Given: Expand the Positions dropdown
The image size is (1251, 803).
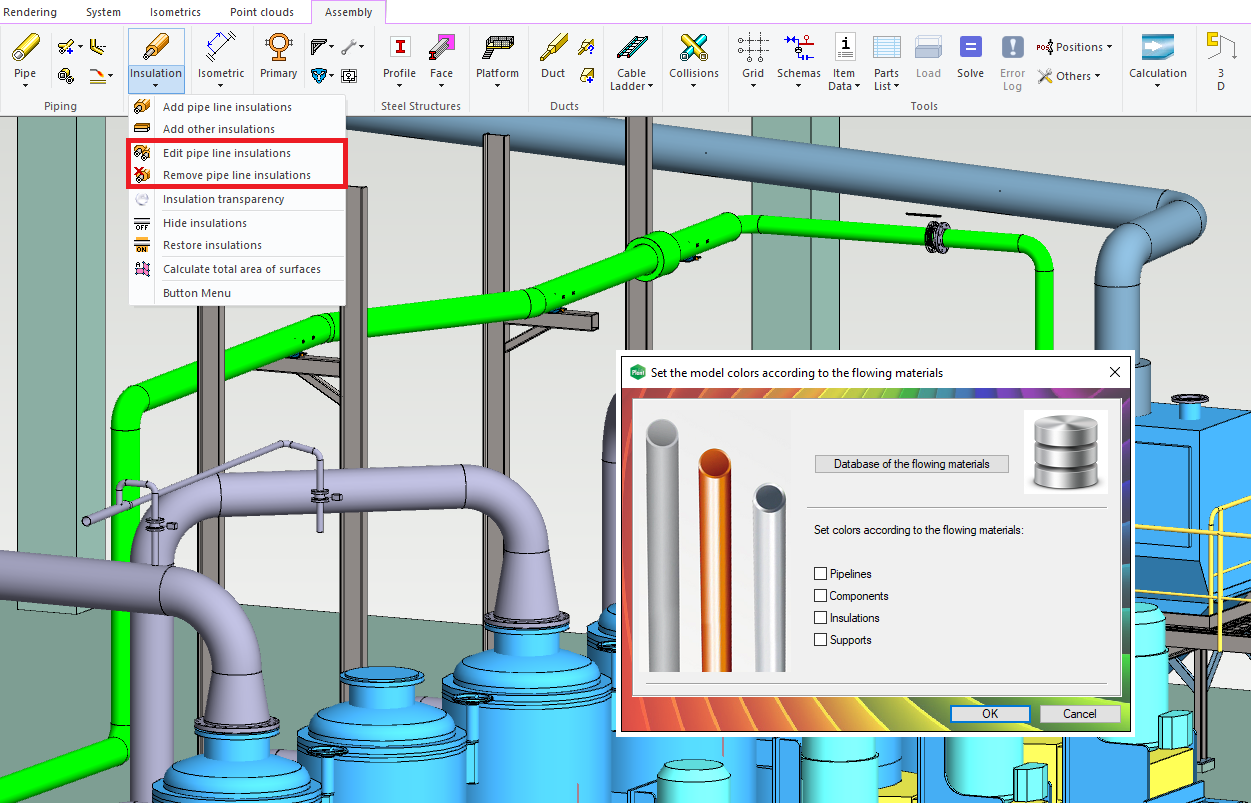Looking at the screenshot, I should pyautogui.click(x=1075, y=47).
